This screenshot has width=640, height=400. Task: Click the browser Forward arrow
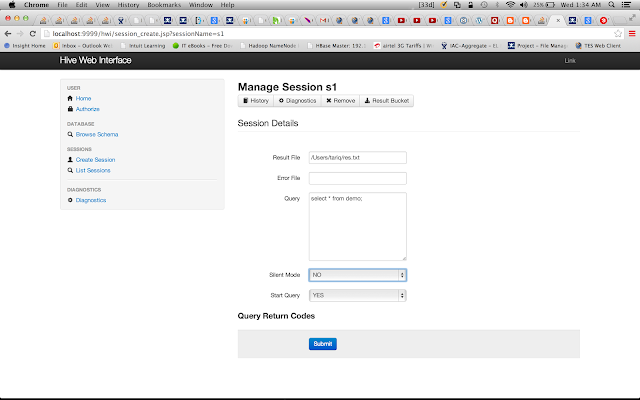point(20,33)
